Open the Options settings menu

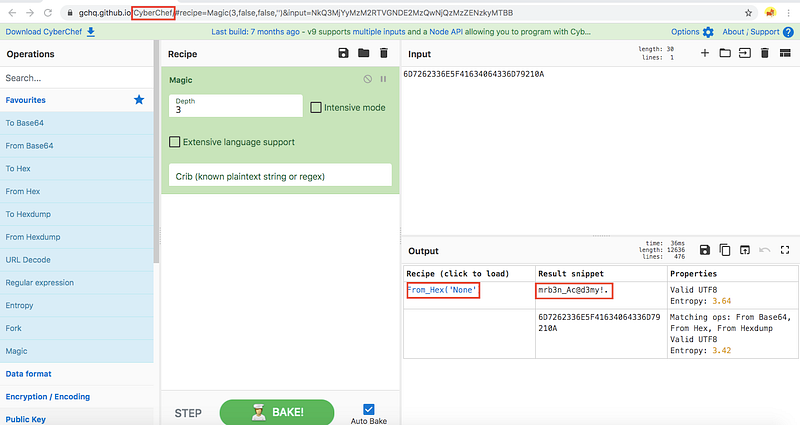(x=692, y=32)
